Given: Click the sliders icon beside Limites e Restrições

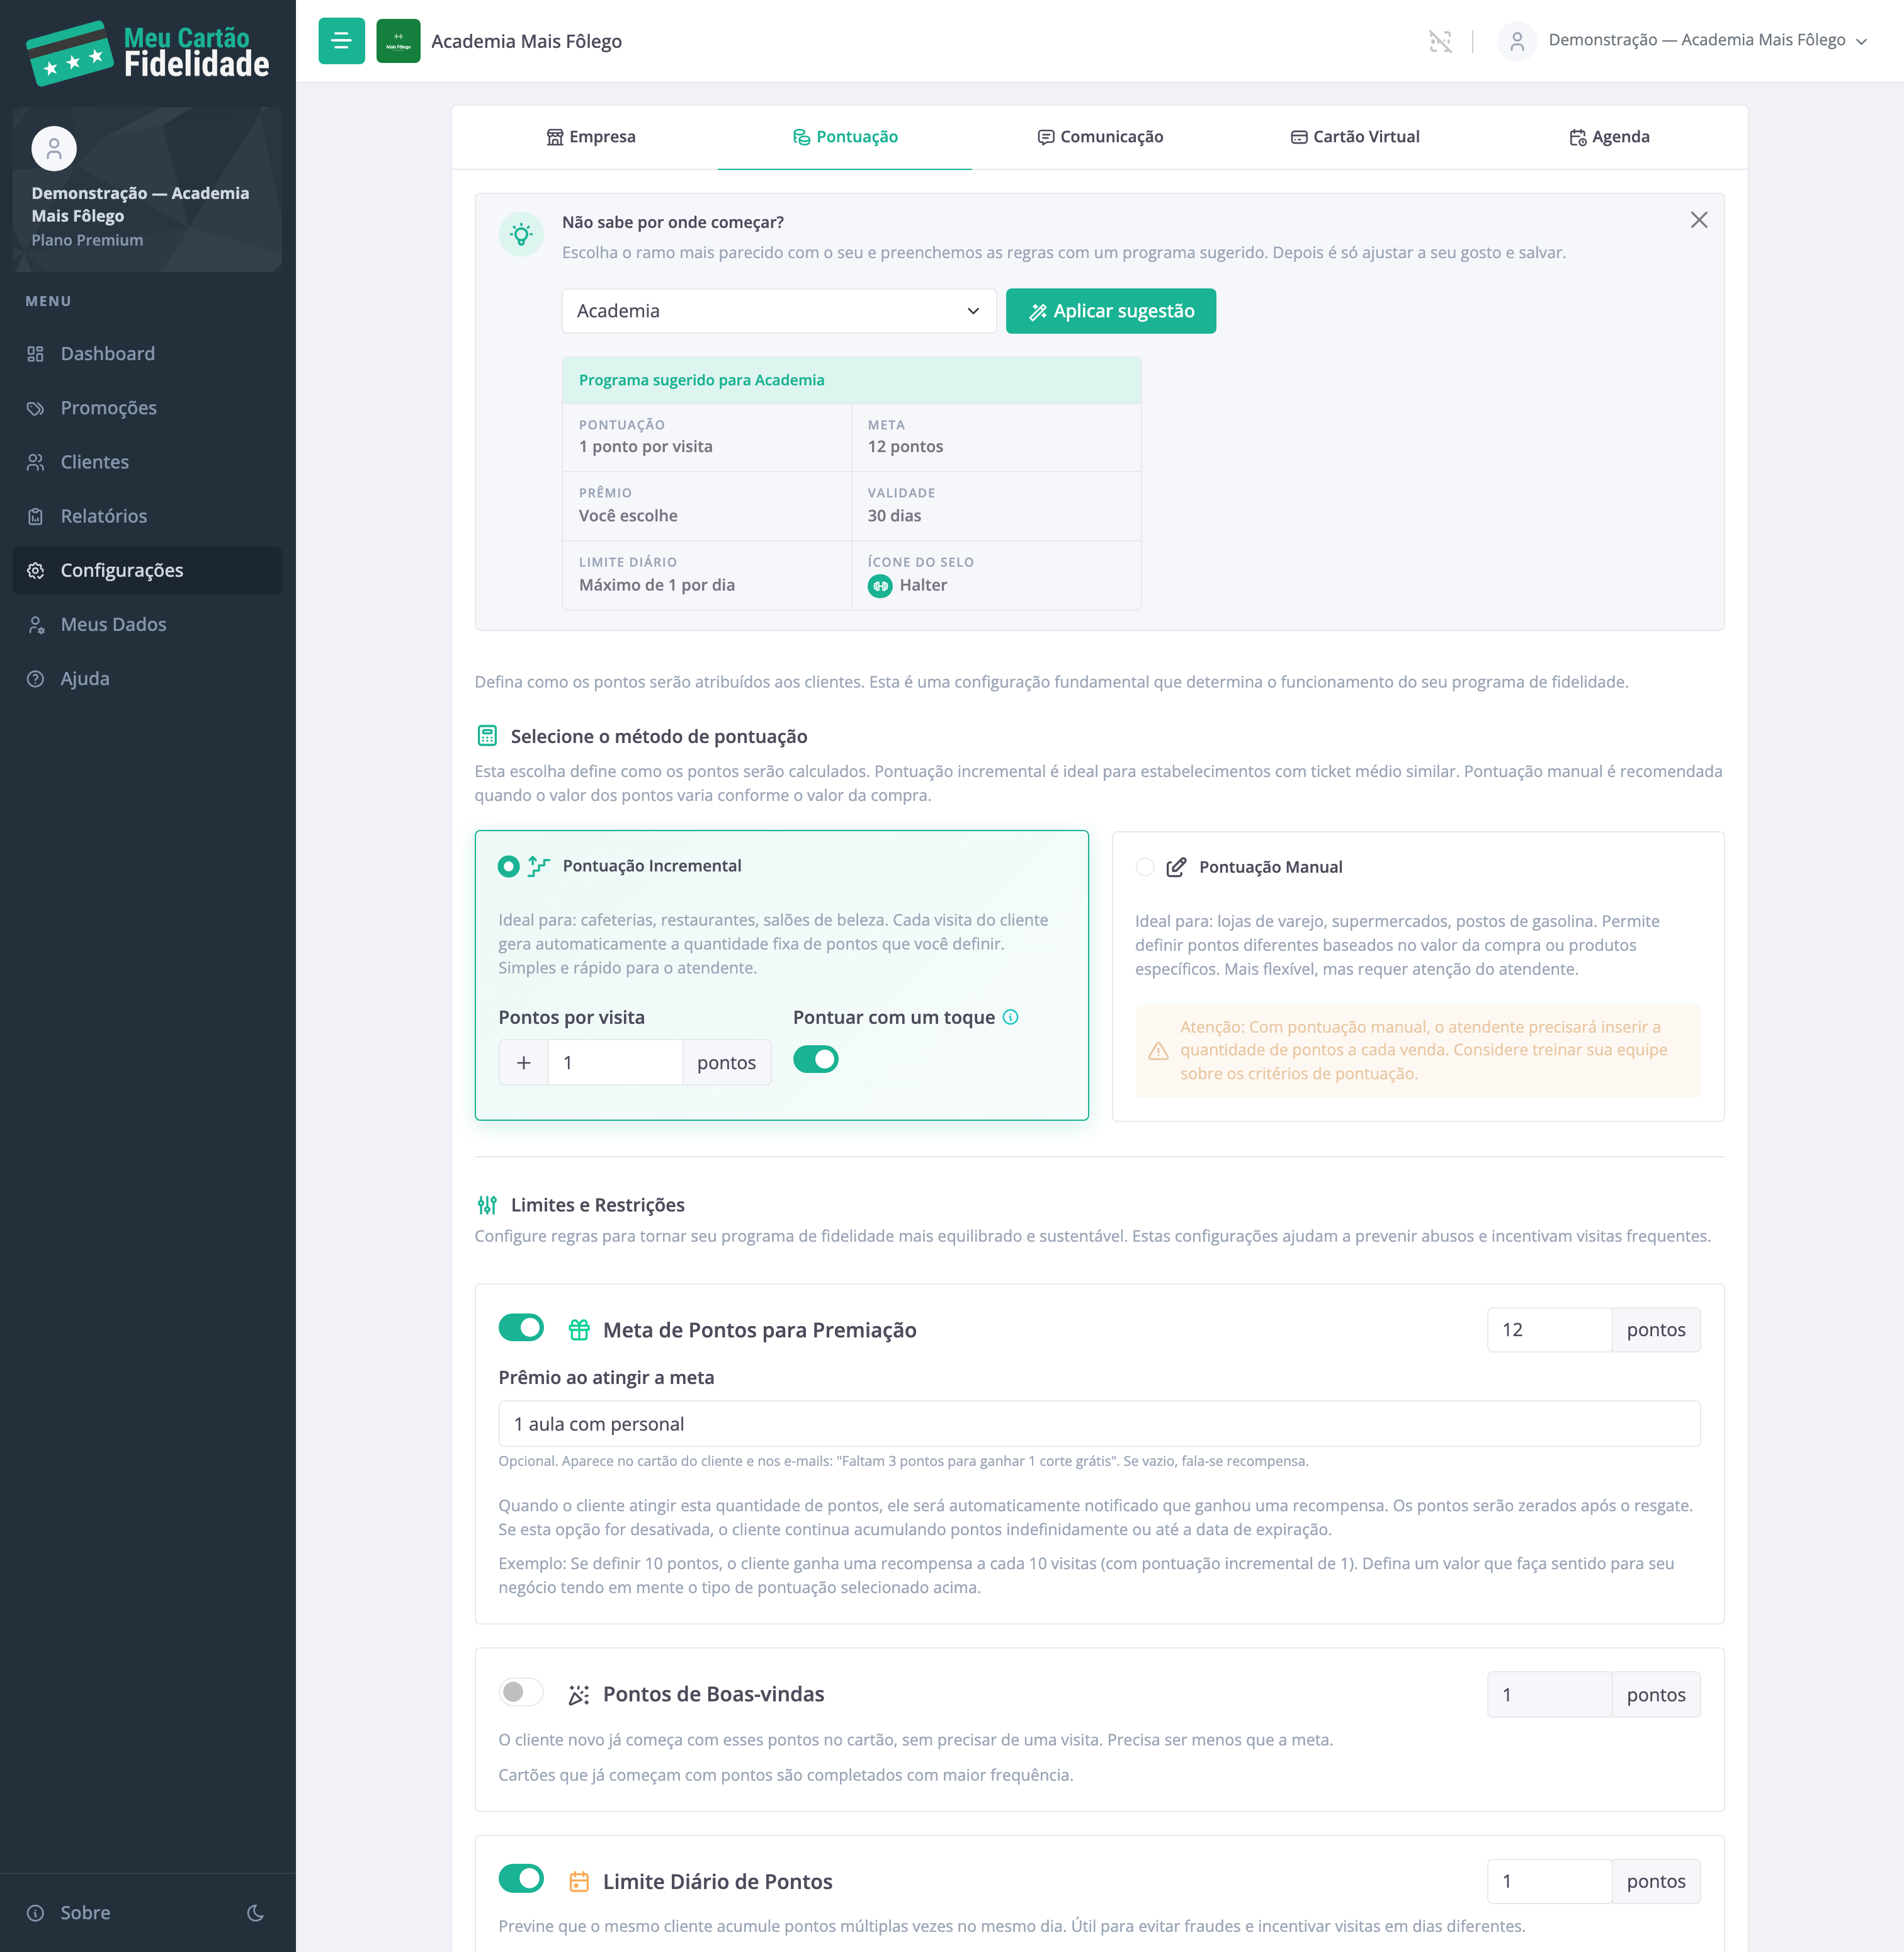Looking at the screenshot, I should tap(487, 1205).
